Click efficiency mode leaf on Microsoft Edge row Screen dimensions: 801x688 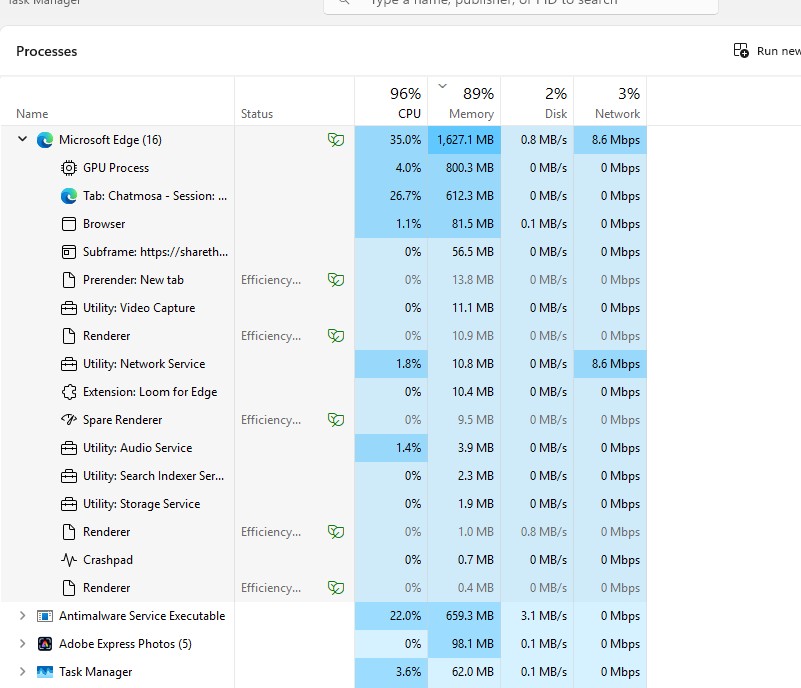(336, 140)
